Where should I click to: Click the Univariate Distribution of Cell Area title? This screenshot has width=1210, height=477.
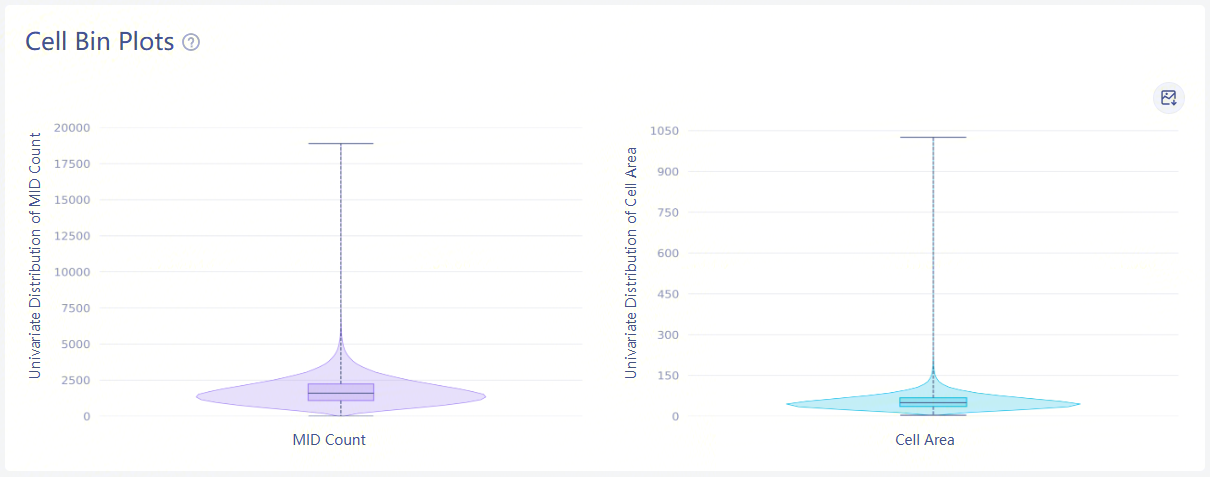click(631, 262)
